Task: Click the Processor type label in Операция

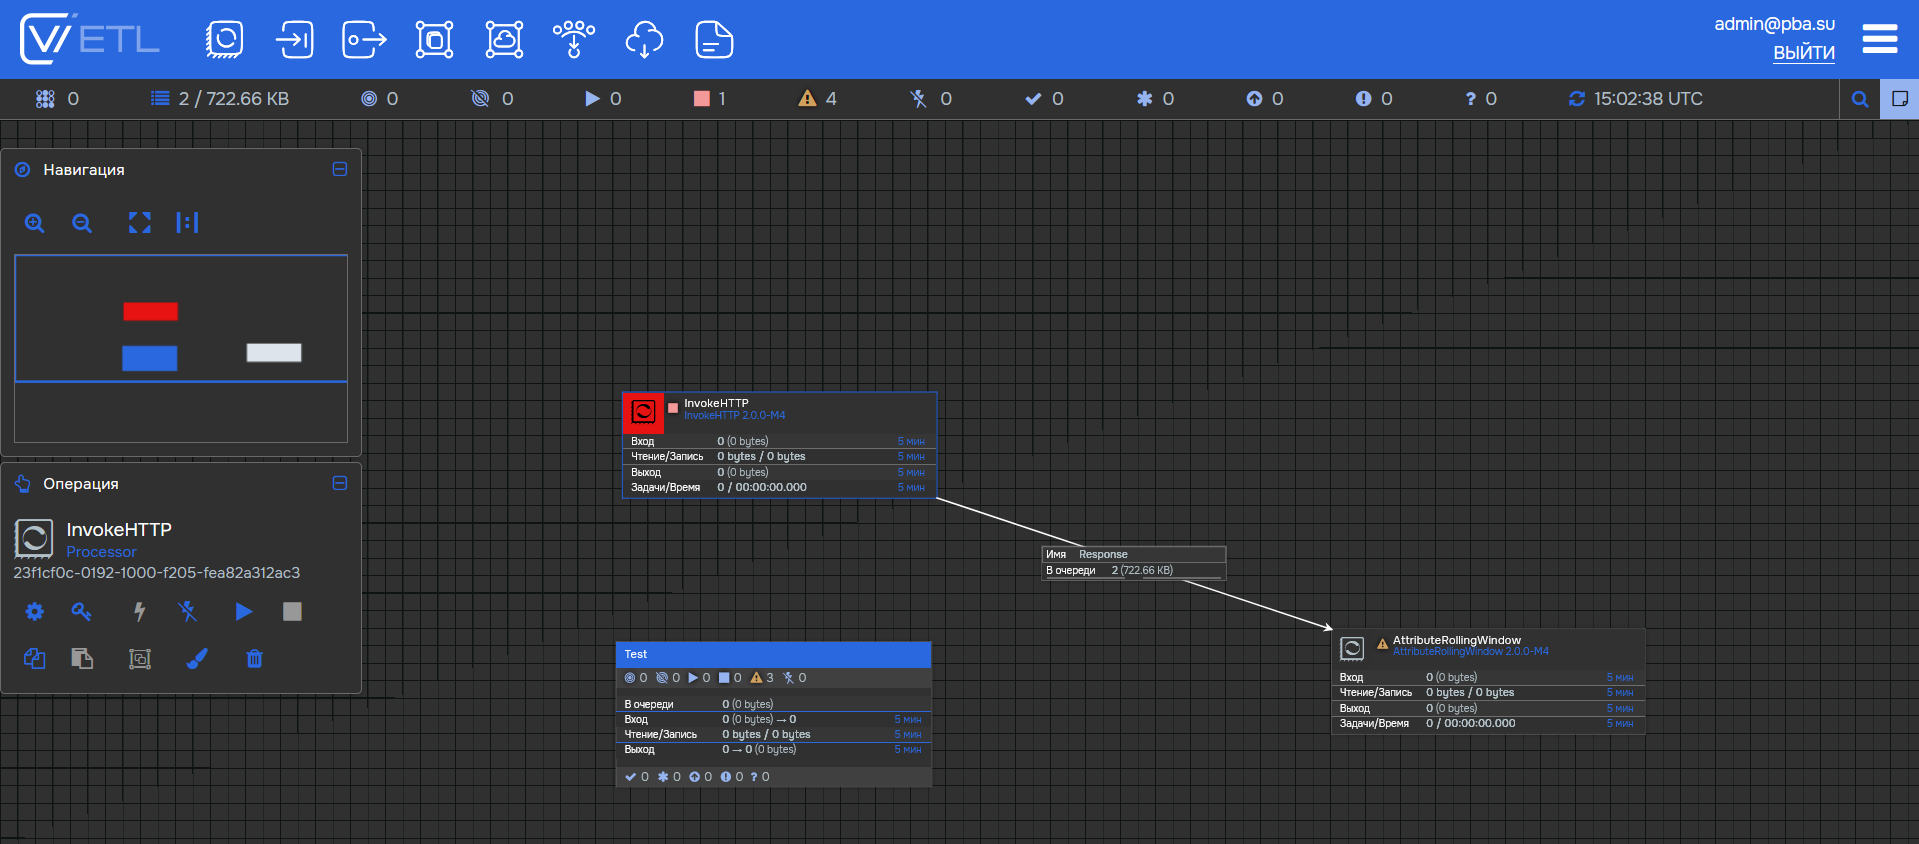Action: tap(101, 552)
